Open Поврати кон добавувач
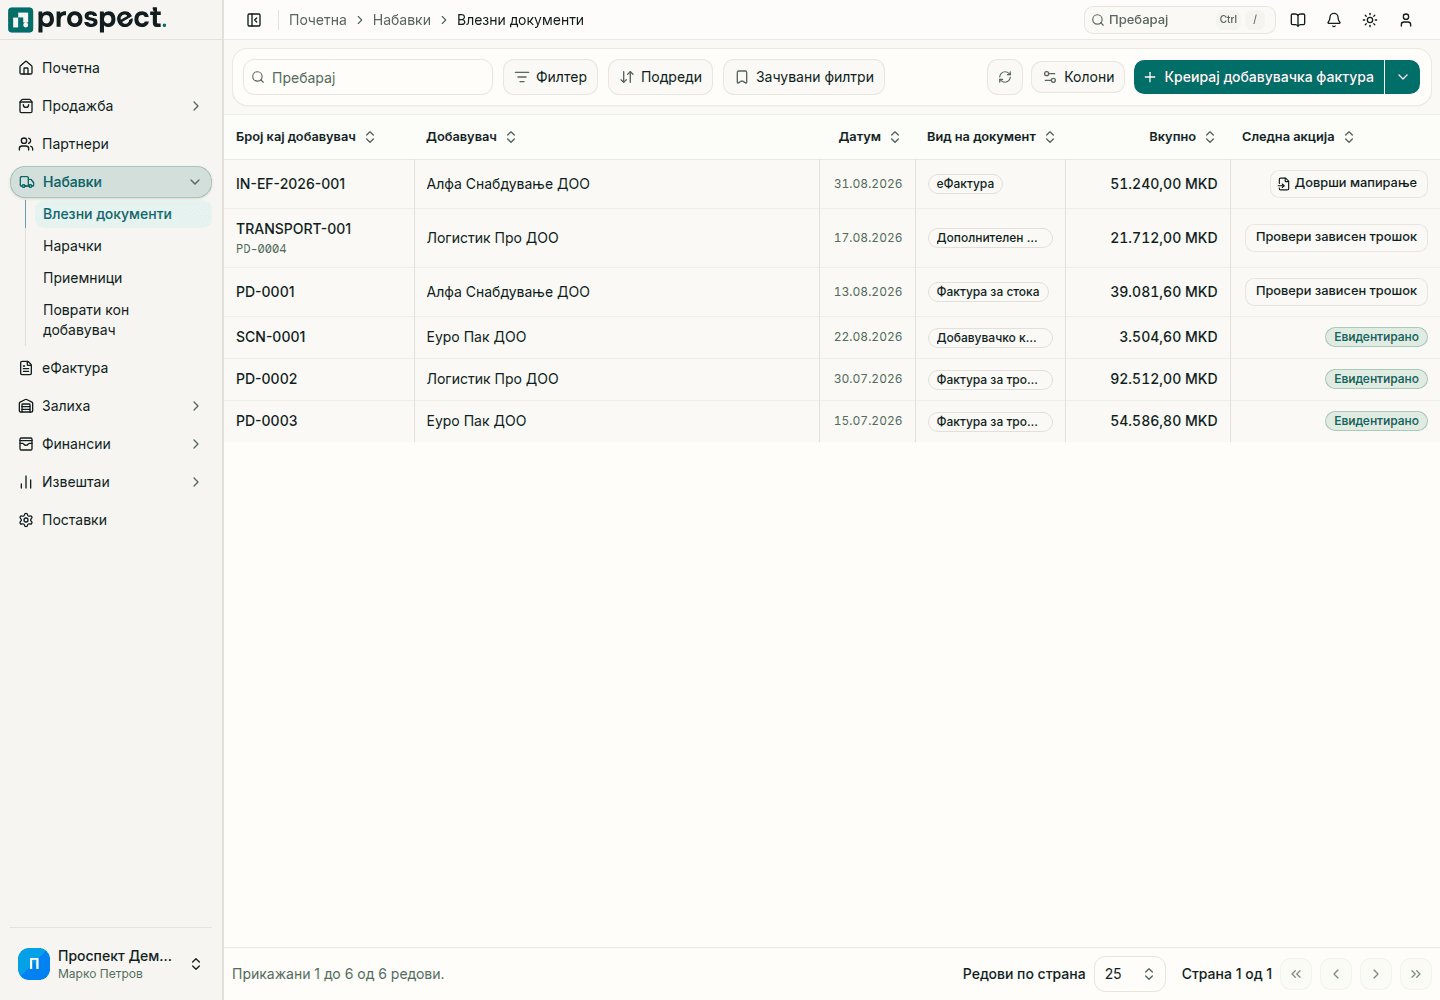Screen dimensions: 1440x1000 pyautogui.click(x=123, y=320)
